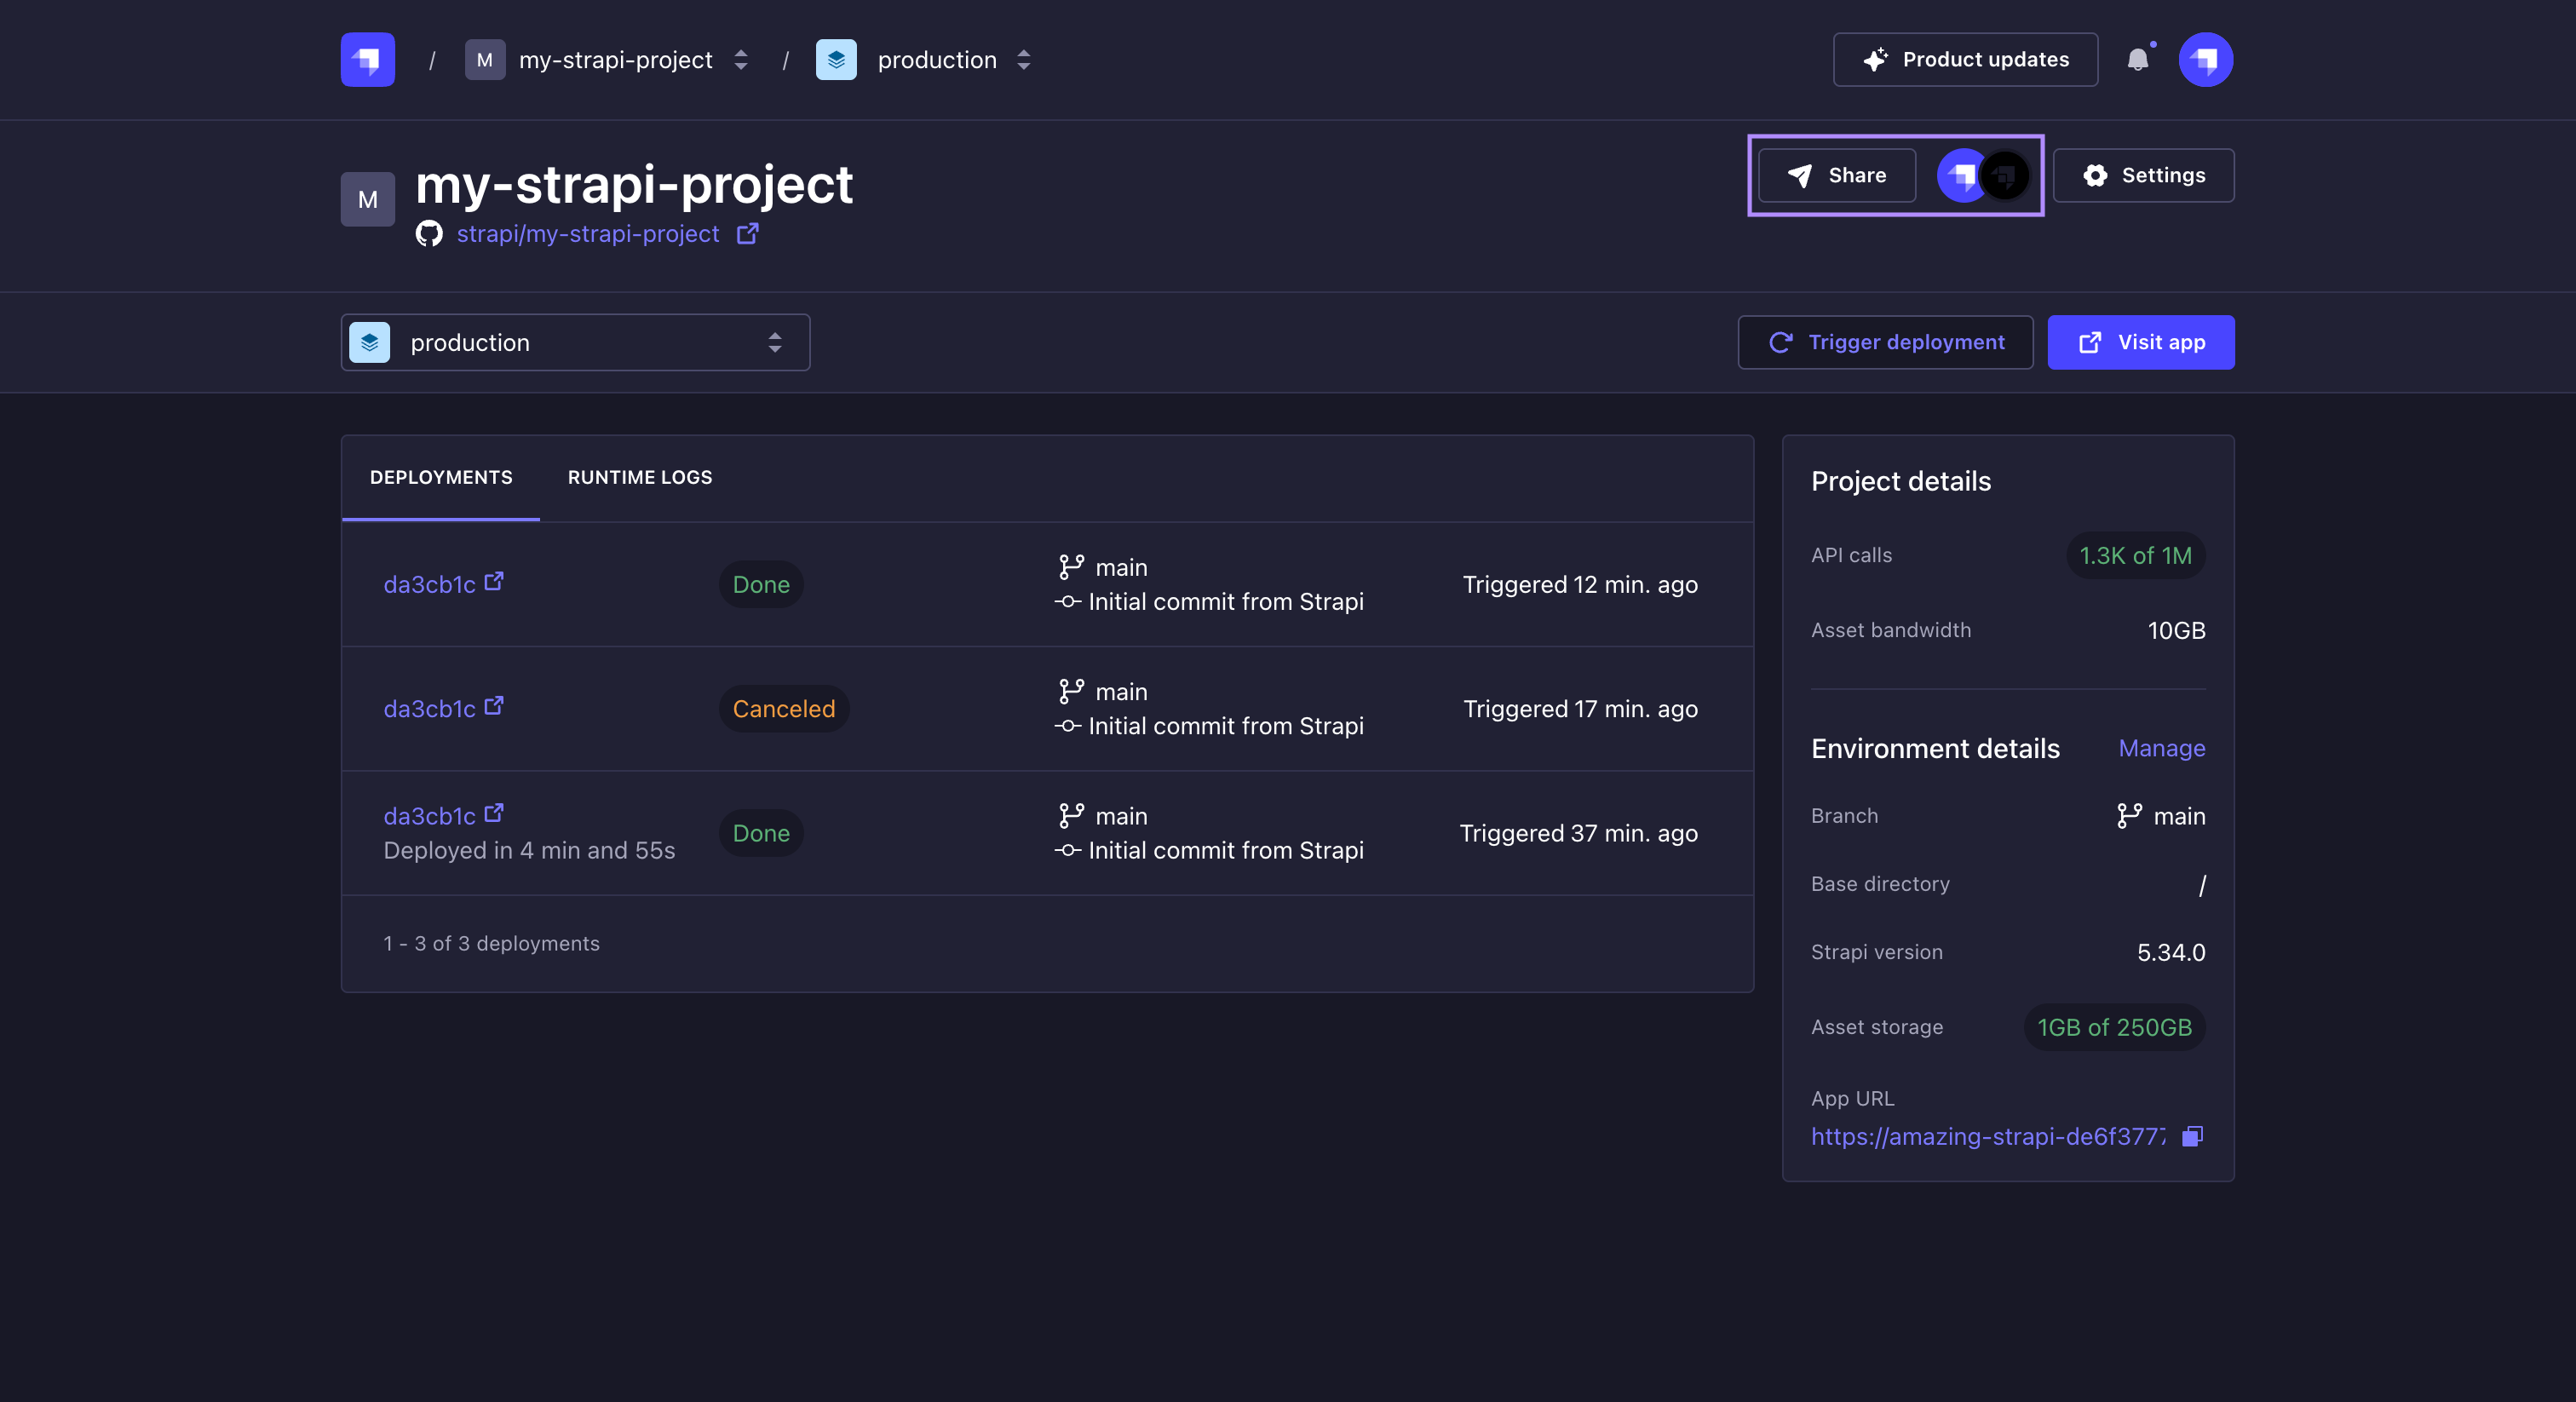
Task: Click the GitHub logo icon
Action: [x=429, y=234]
